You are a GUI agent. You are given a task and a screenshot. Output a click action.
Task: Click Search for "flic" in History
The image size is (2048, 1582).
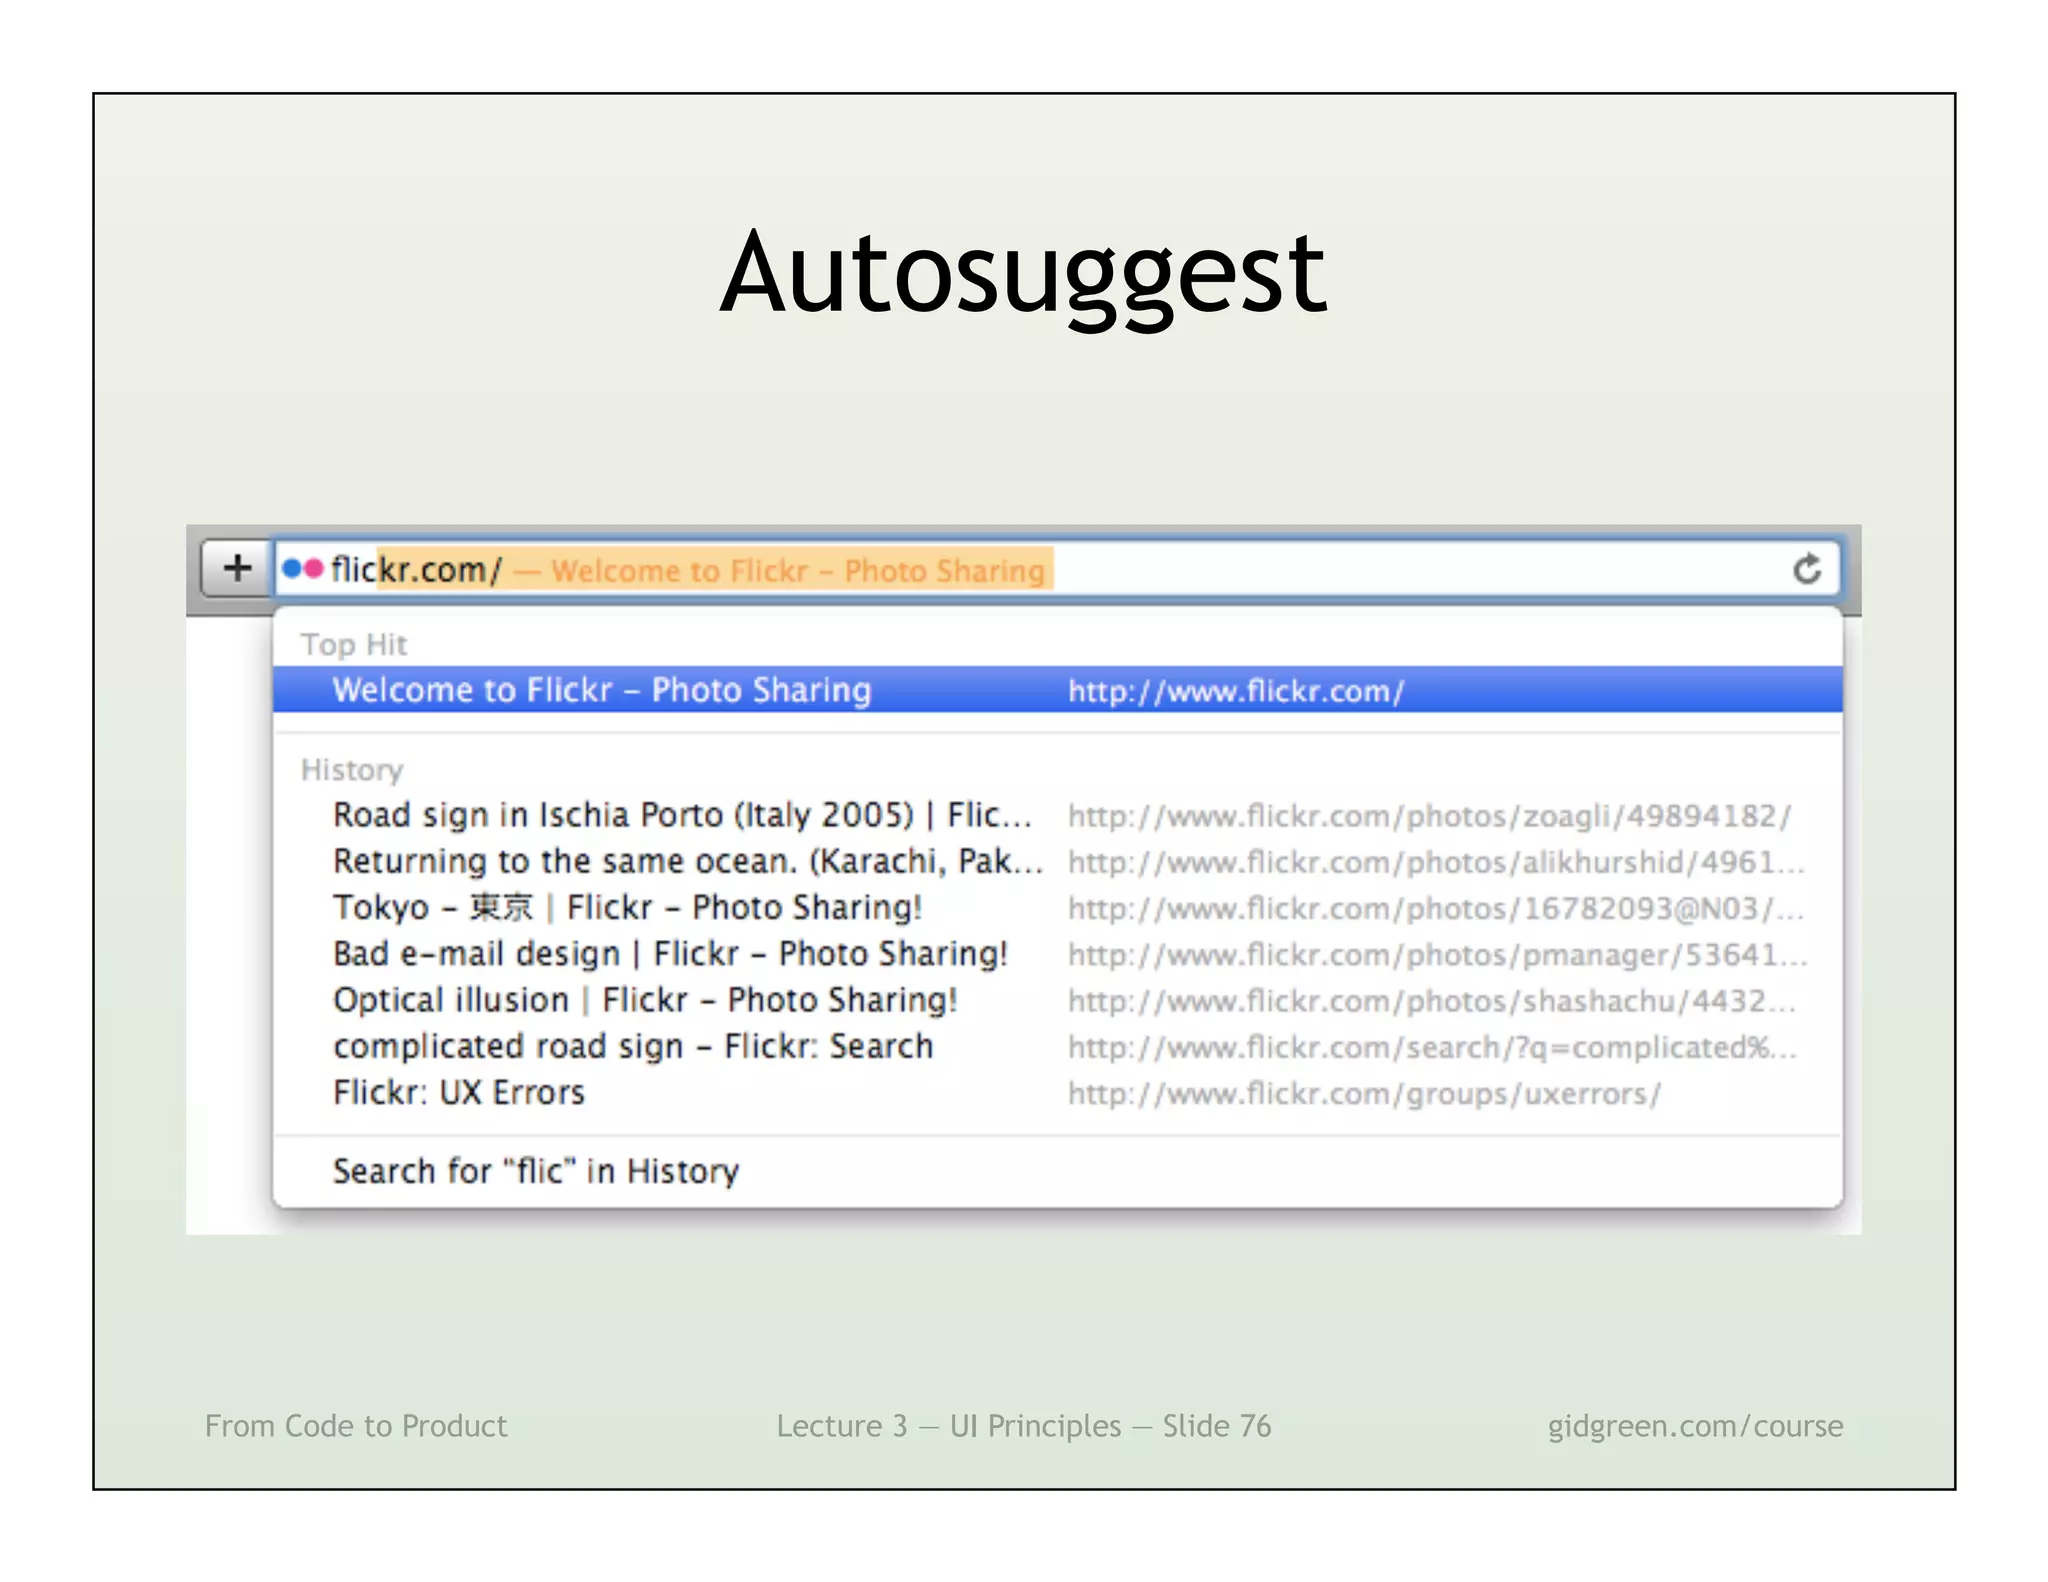(x=536, y=1171)
